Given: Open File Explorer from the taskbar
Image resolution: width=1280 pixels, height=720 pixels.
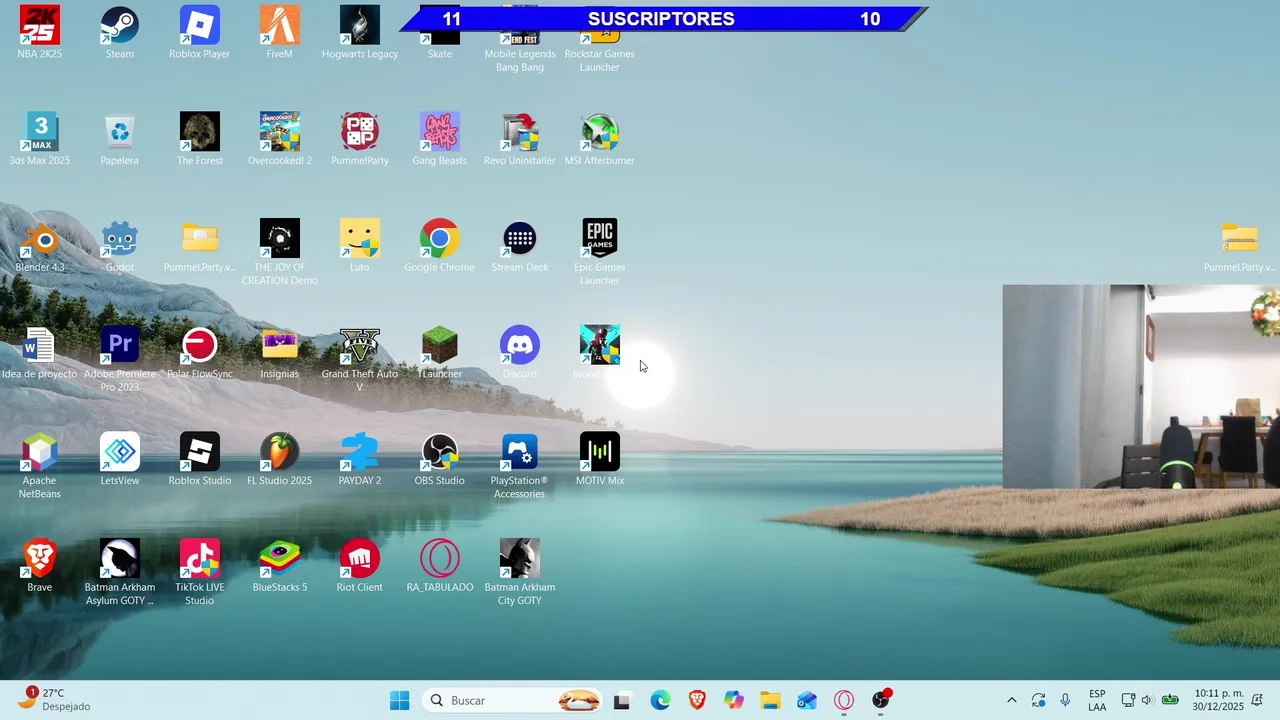Looking at the screenshot, I should point(770,701).
